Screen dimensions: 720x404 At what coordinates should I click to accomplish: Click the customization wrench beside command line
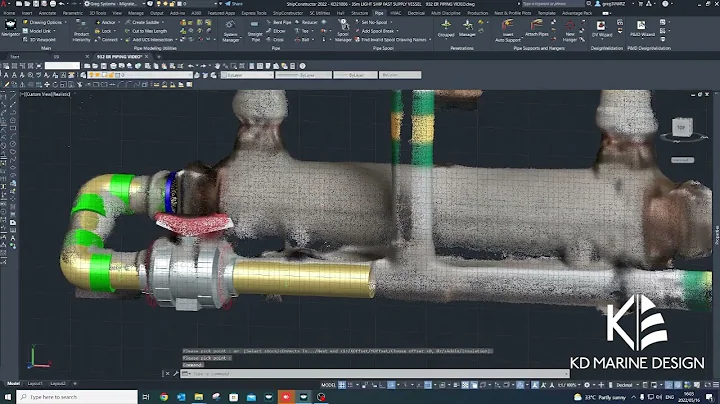point(175,374)
